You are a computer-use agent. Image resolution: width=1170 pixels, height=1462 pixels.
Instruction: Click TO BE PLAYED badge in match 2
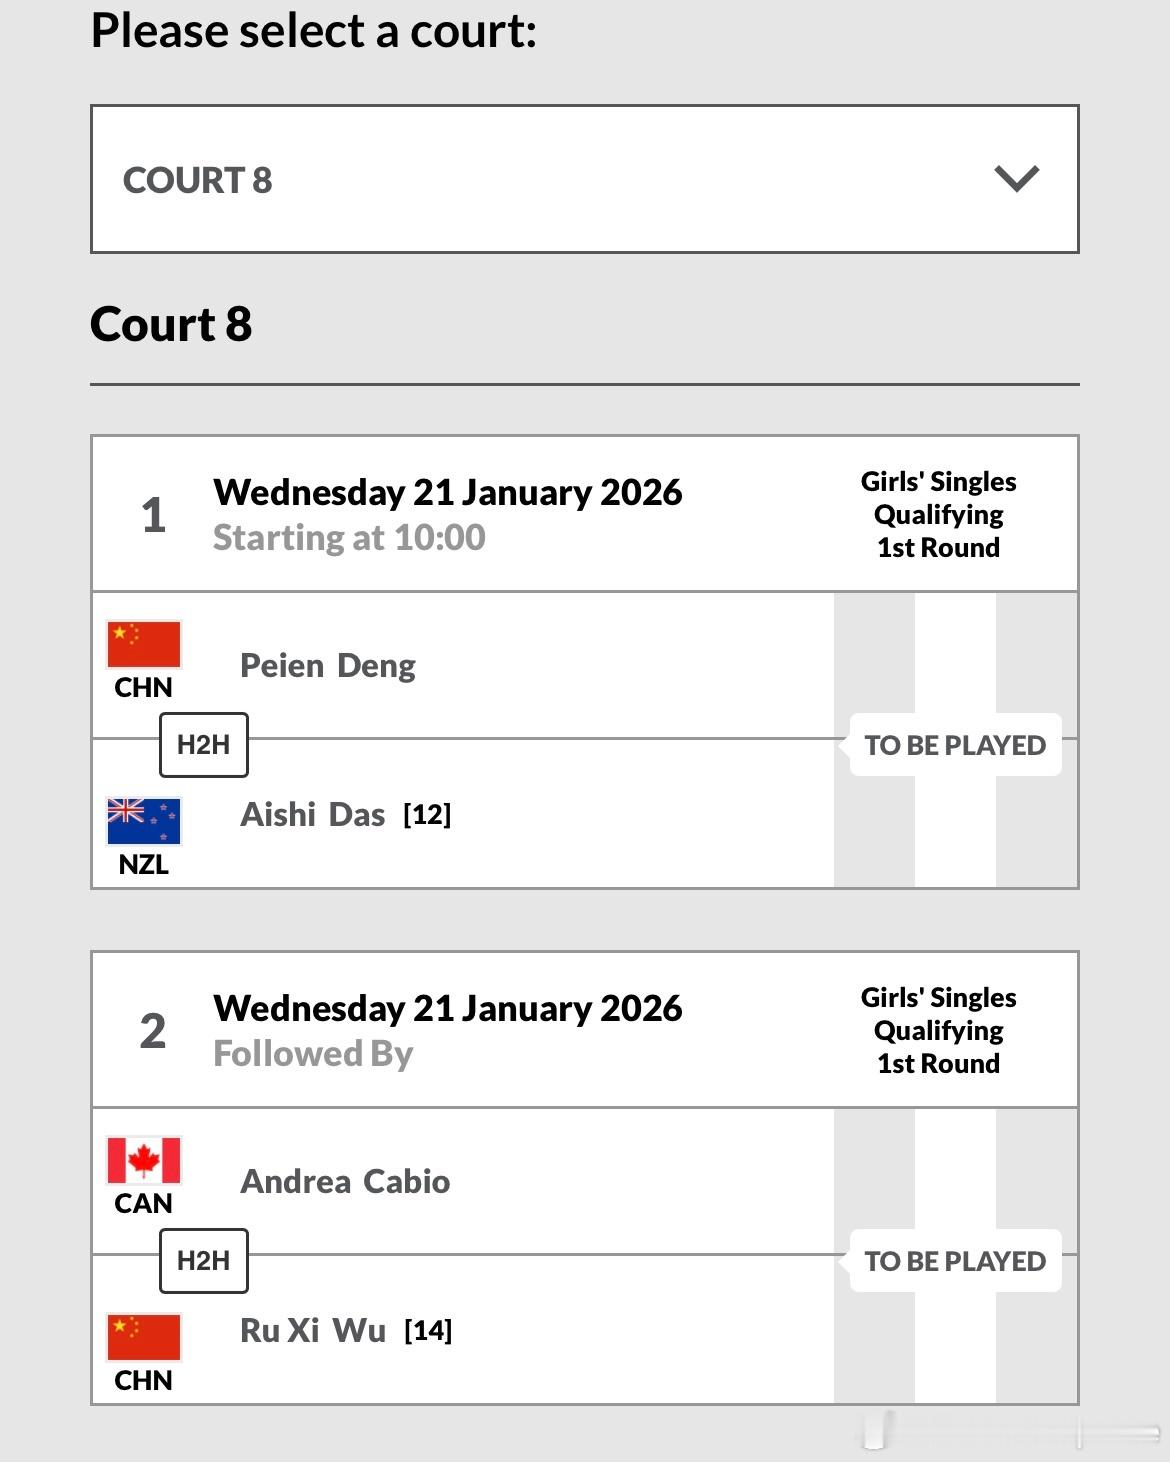pyautogui.click(x=955, y=1261)
